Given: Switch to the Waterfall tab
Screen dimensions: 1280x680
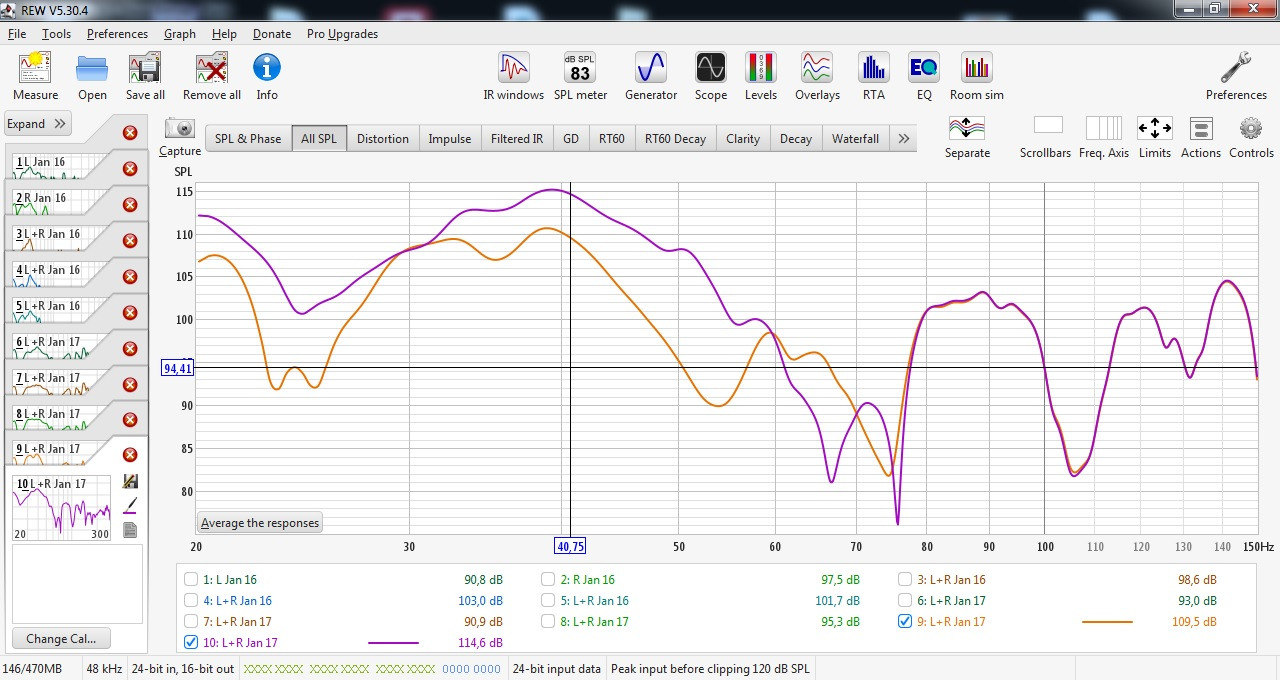Looking at the screenshot, I should tap(855, 139).
